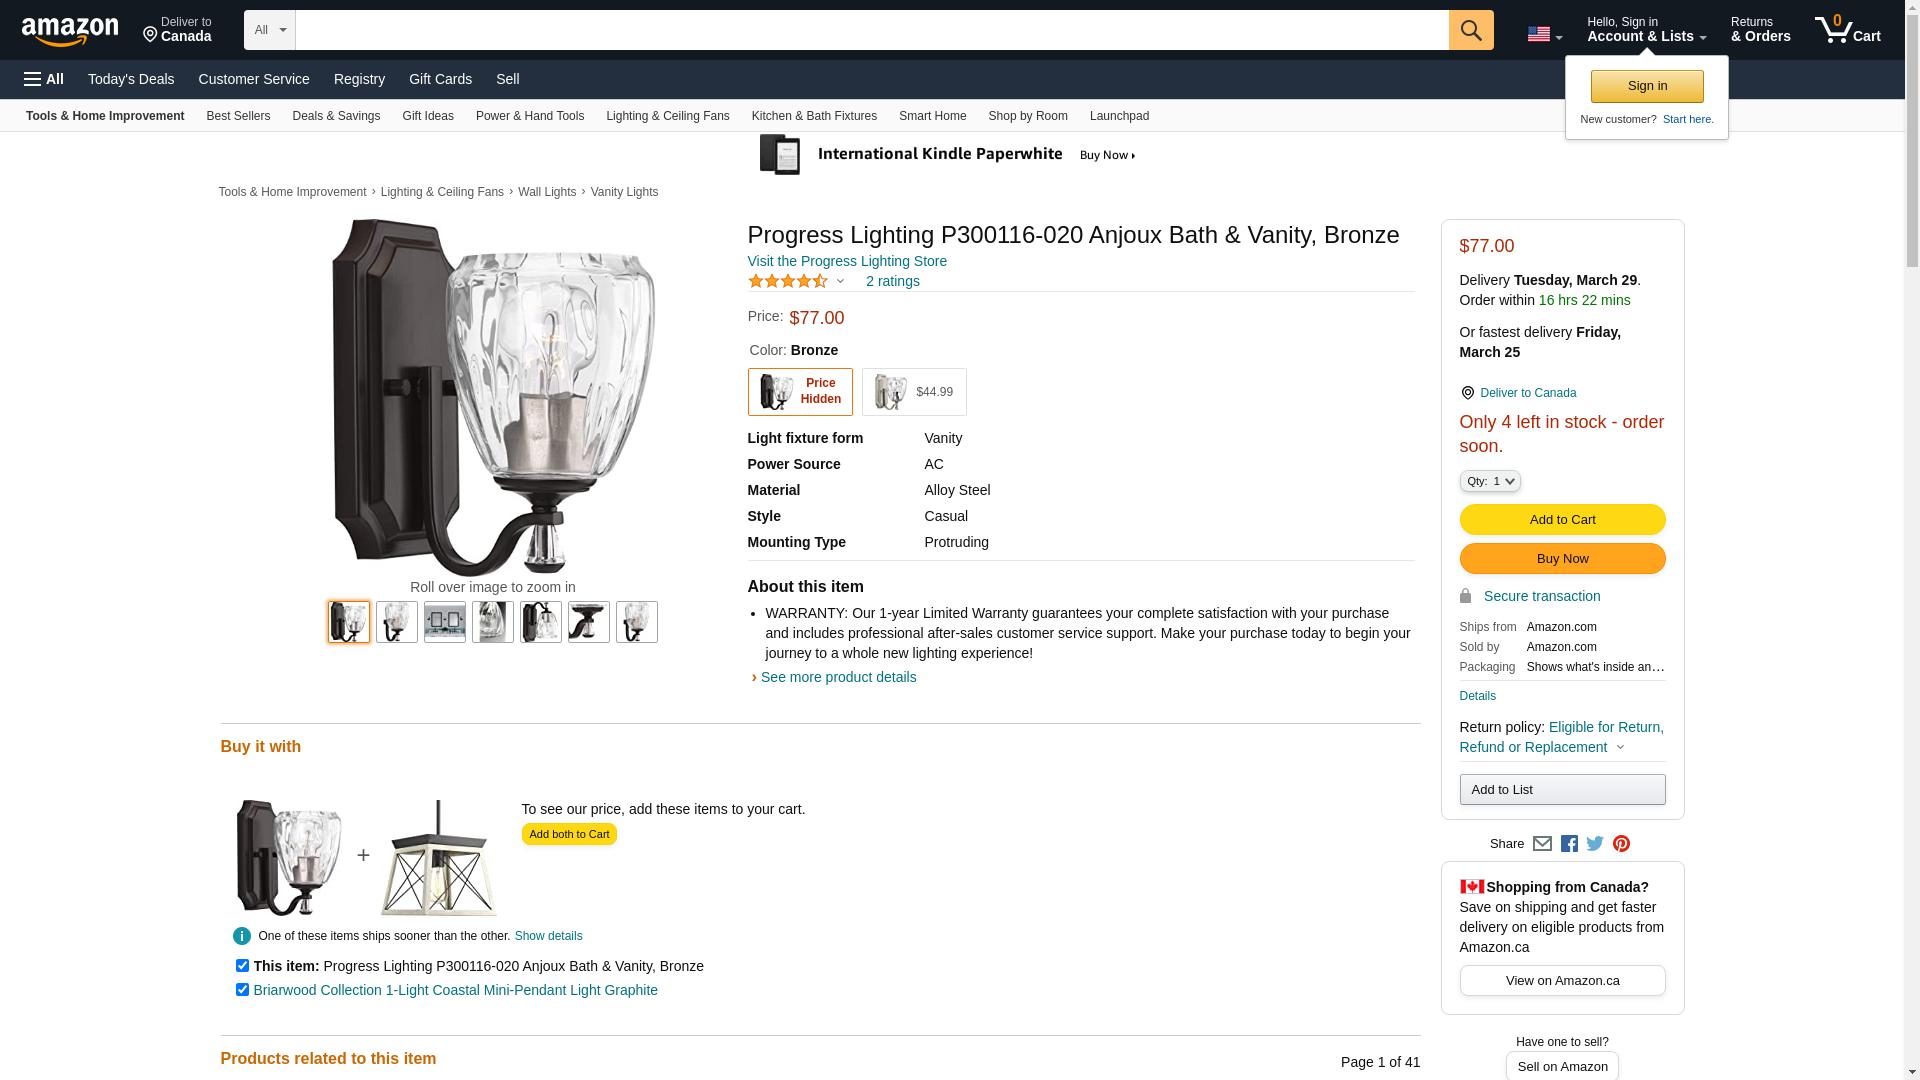The image size is (1920, 1080).
Task: Click the search magnifying glass button
Action: tap(1470, 30)
